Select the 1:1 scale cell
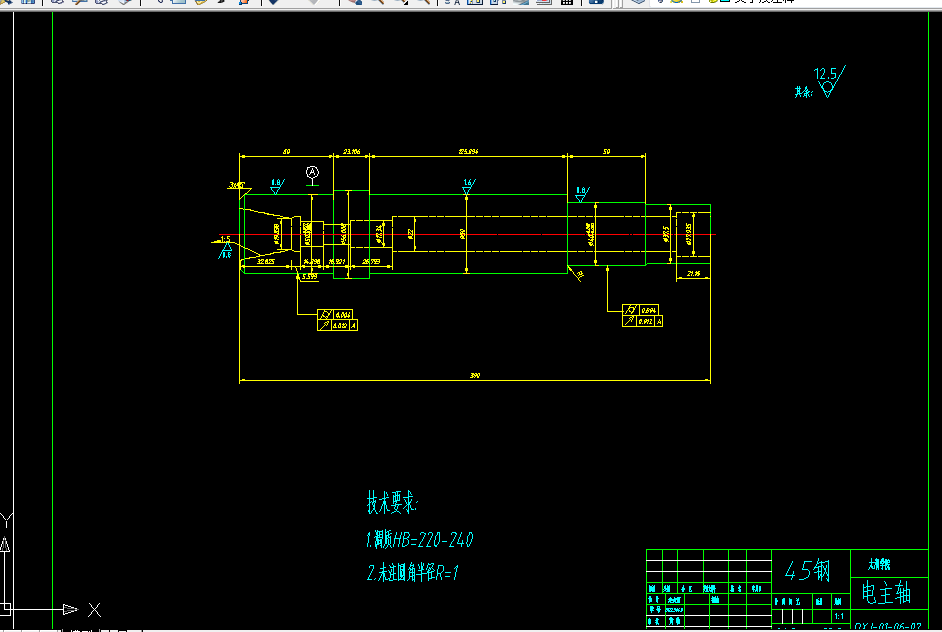Screen dimensions: 942x632 [839, 616]
